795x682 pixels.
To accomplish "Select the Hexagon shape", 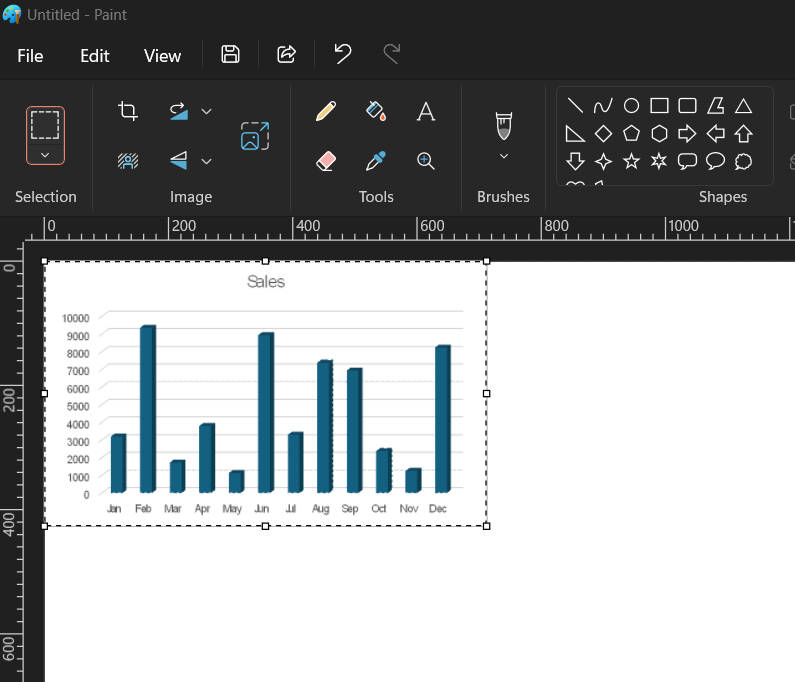I will point(659,134).
